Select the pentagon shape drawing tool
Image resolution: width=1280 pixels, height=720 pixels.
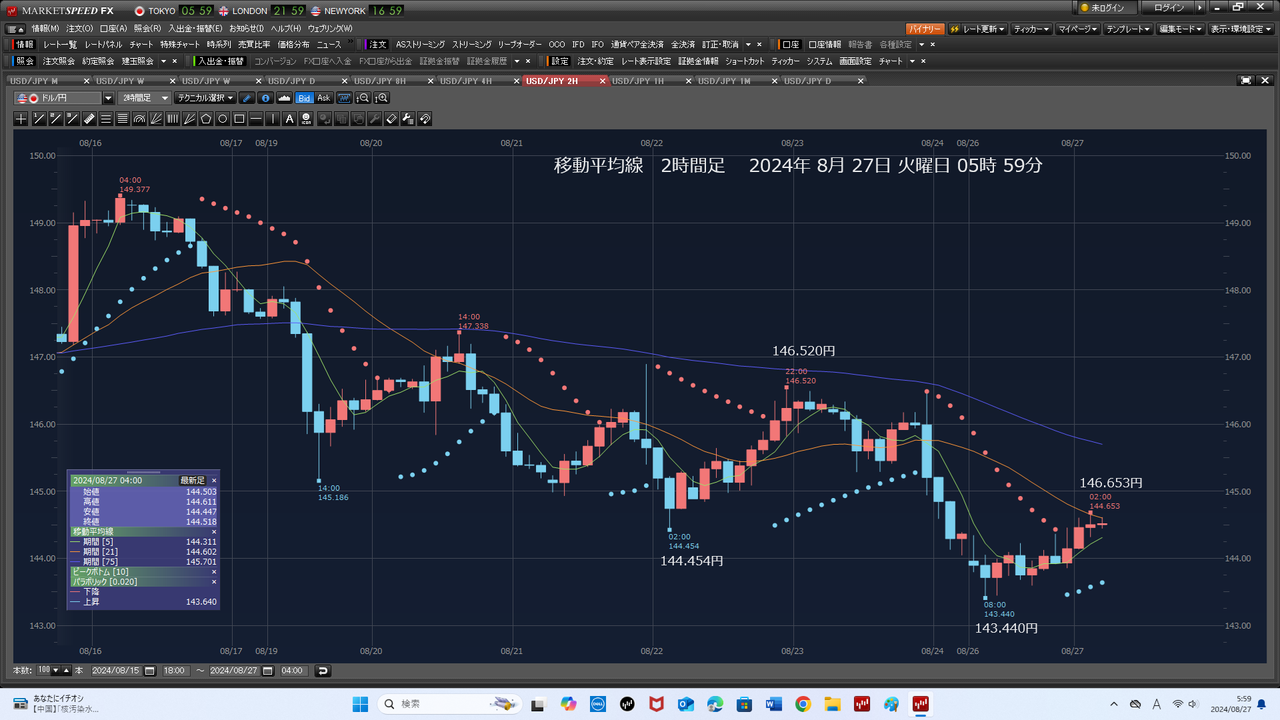(206, 119)
